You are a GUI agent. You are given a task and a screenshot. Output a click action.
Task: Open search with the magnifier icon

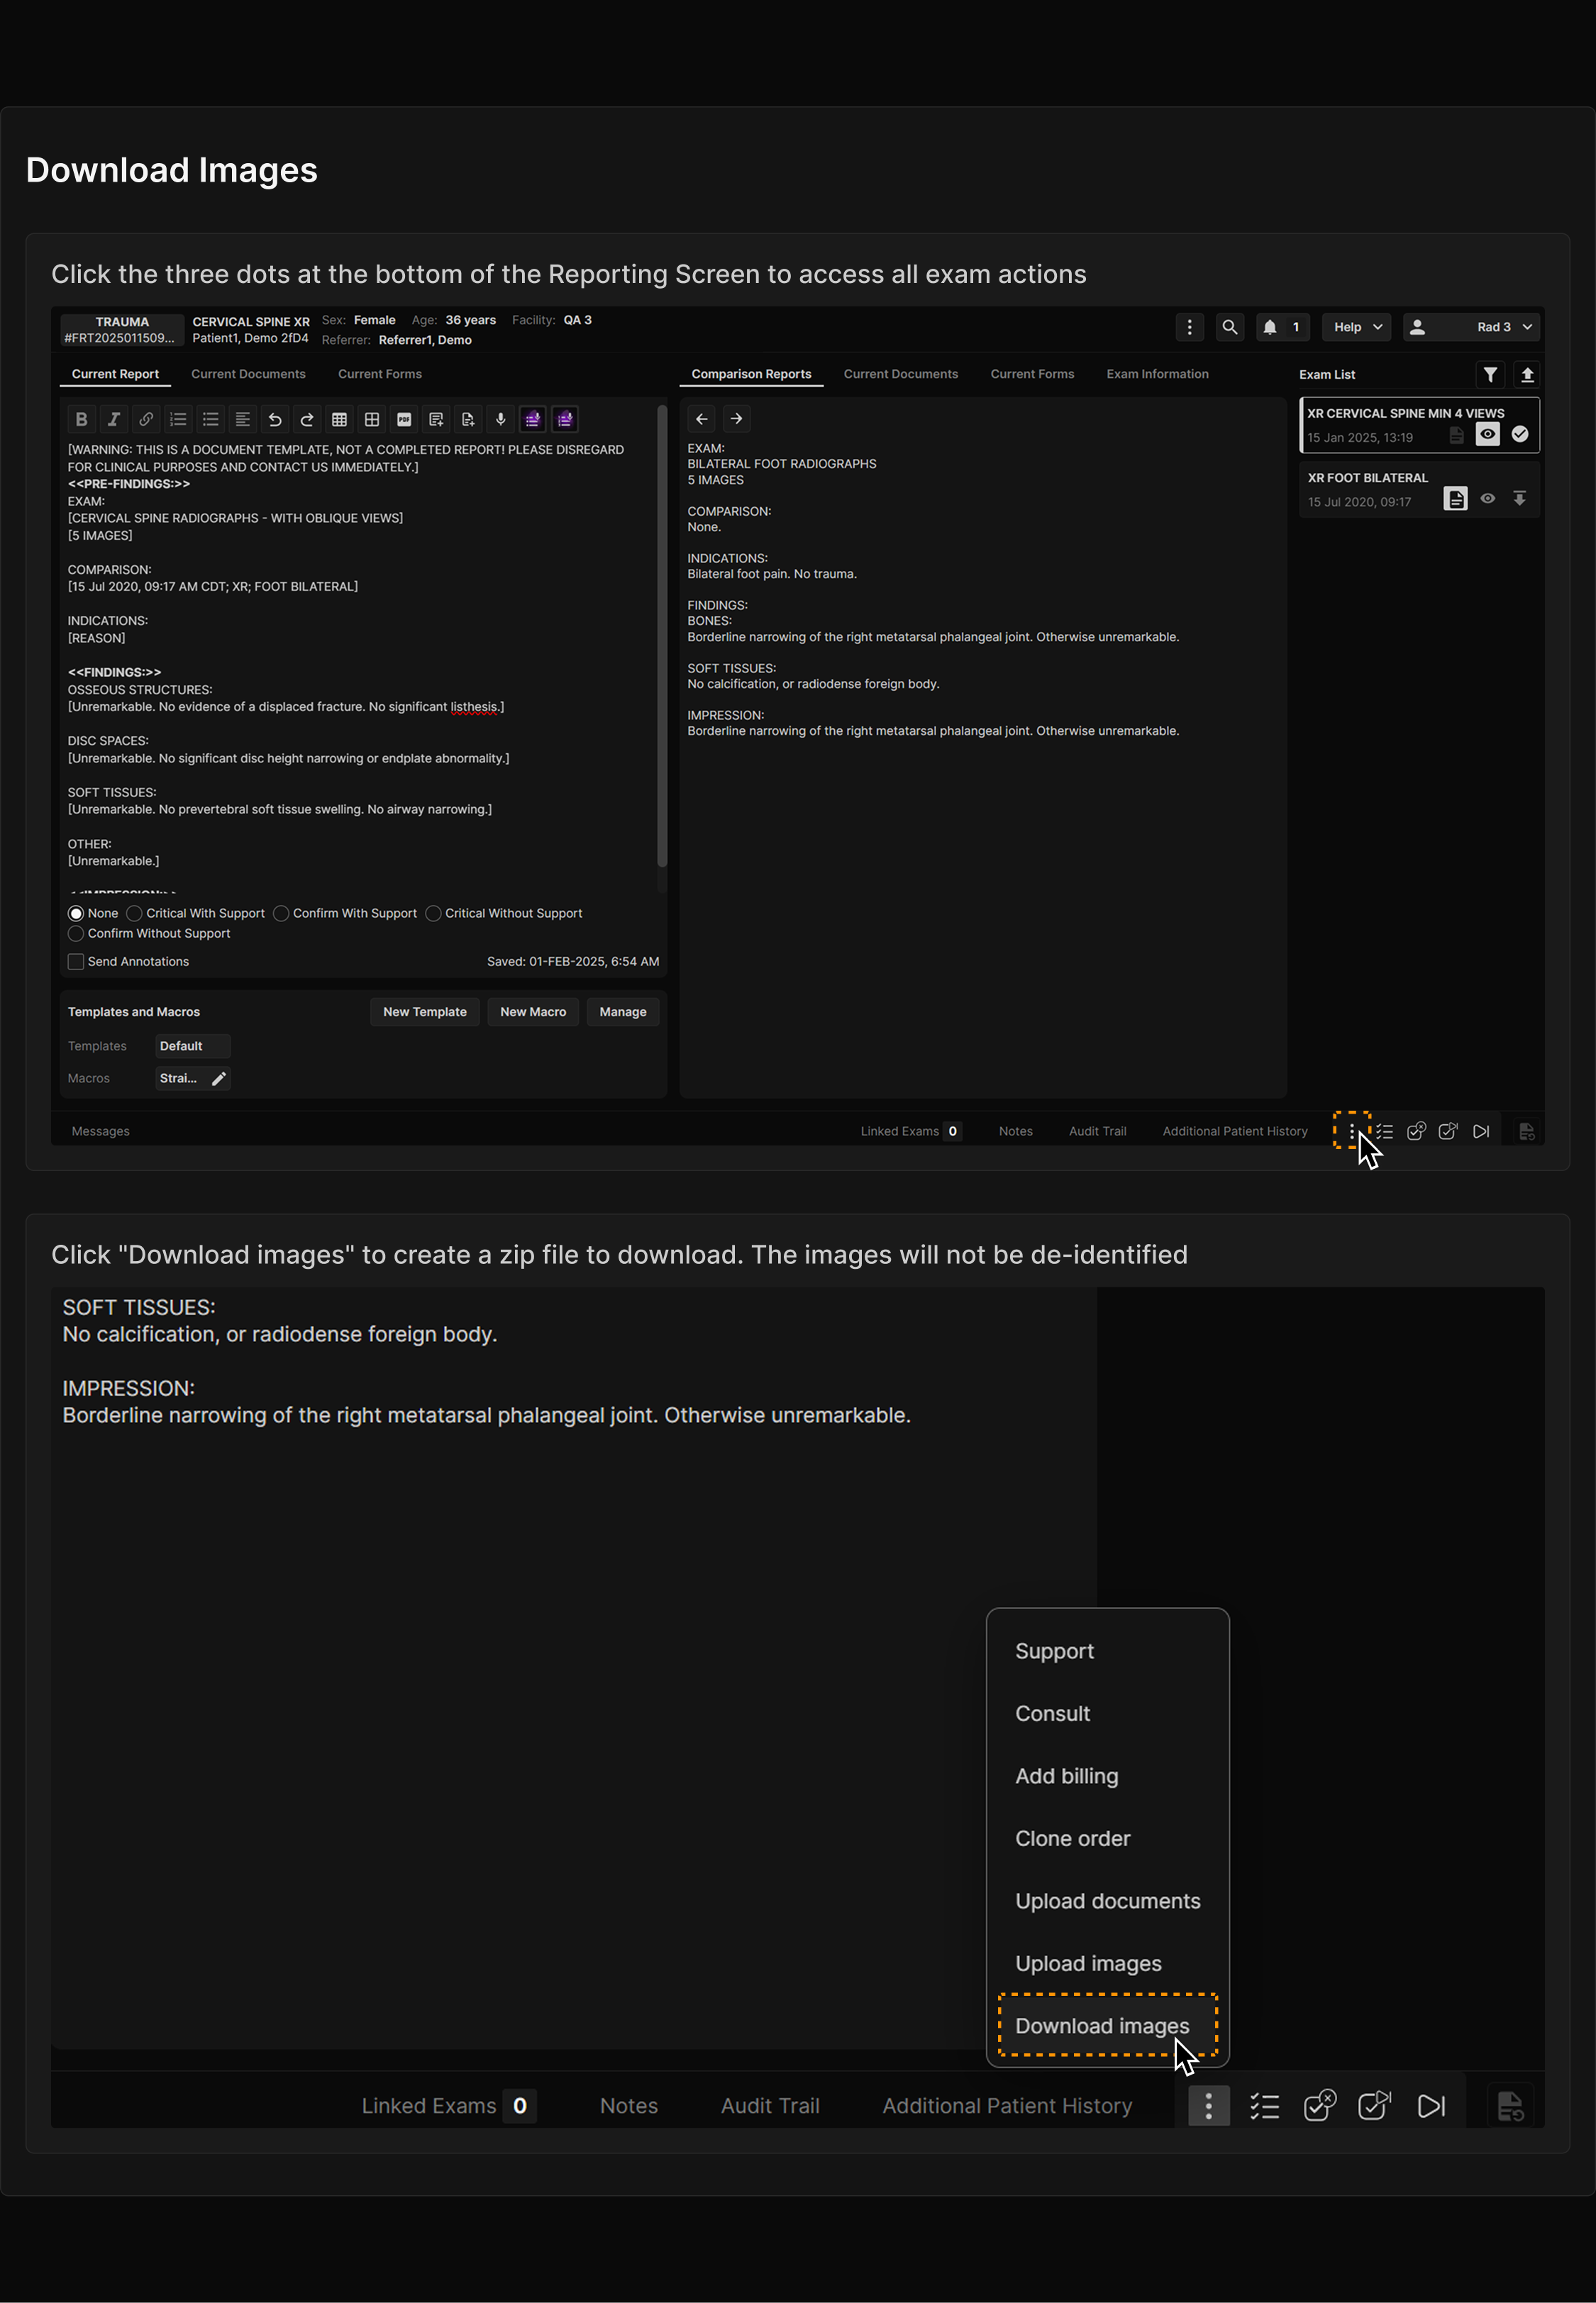[1230, 327]
